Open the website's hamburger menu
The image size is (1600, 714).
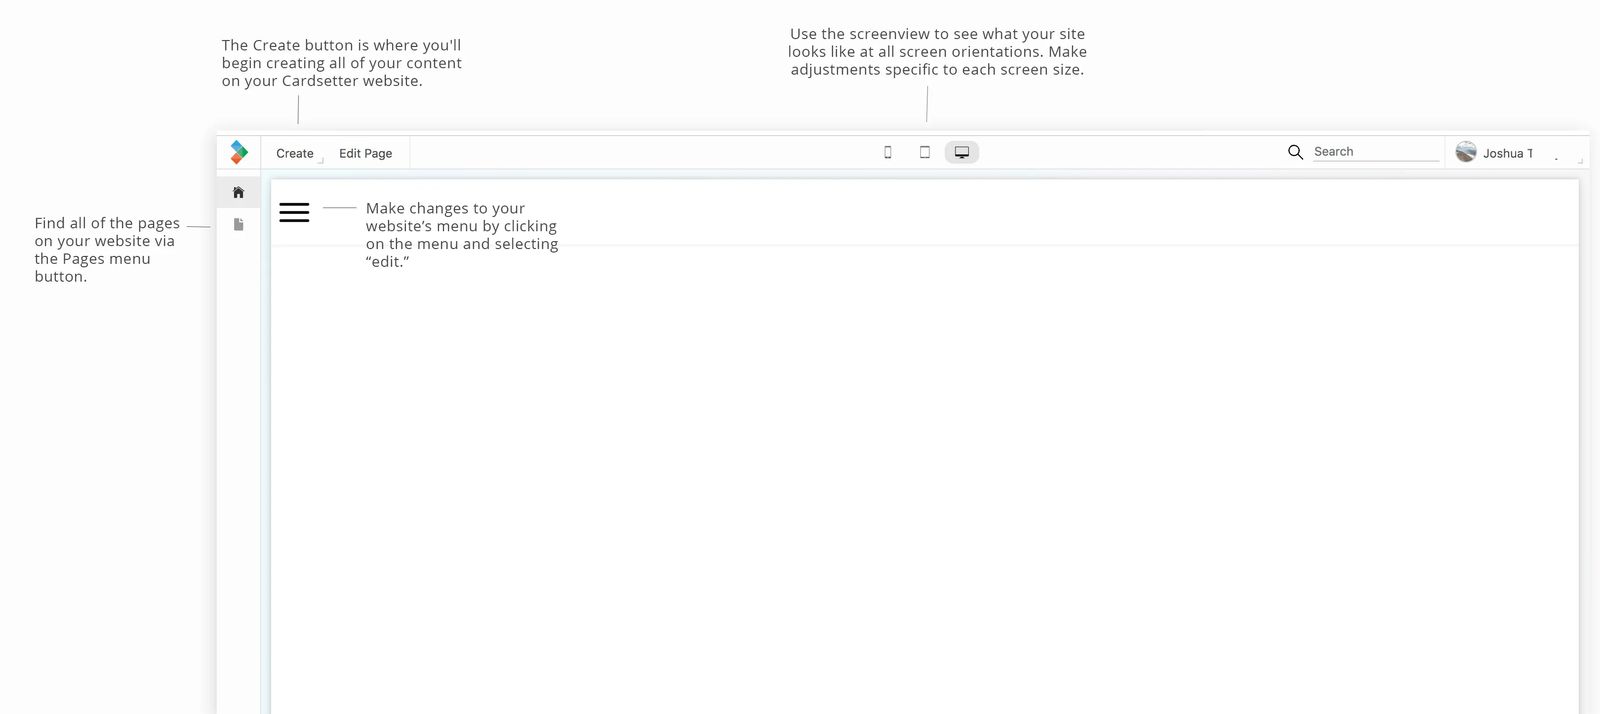(294, 212)
